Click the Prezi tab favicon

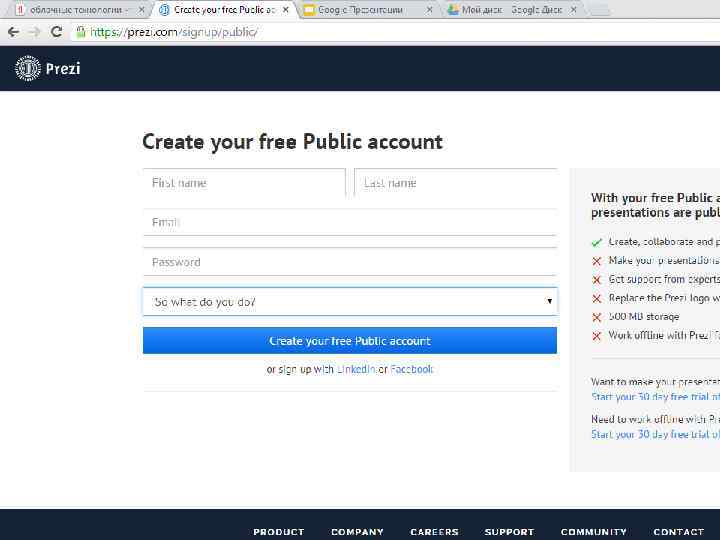(x=164, y=10)
